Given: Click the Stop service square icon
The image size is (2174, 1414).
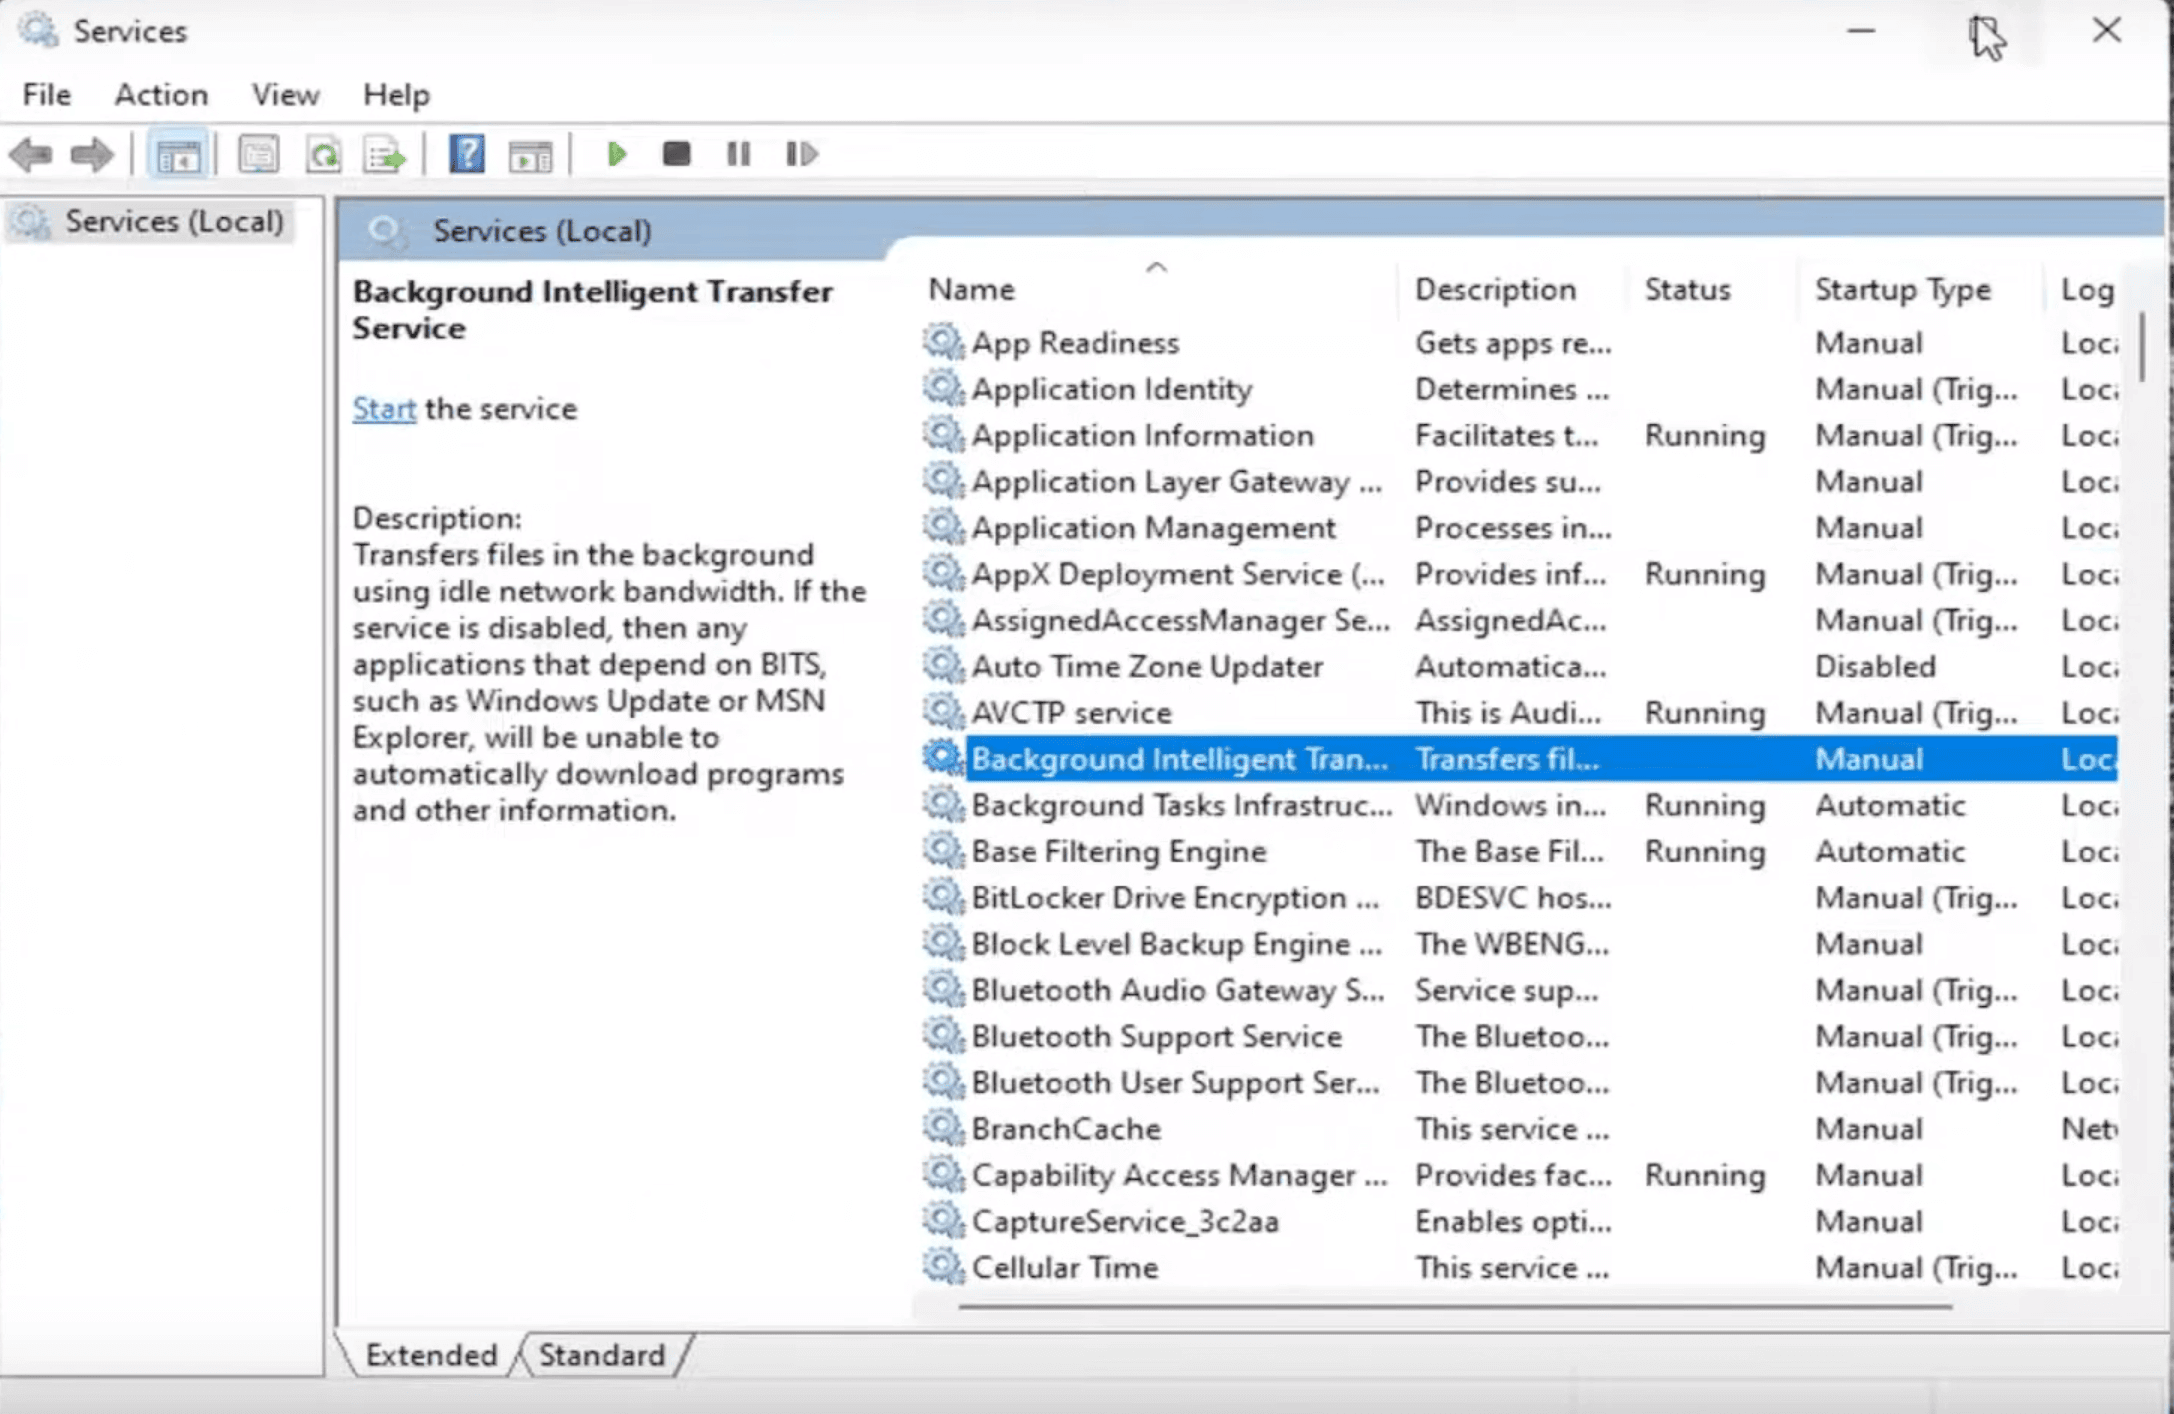Looking at the screenshot, I should click(675, 154).
